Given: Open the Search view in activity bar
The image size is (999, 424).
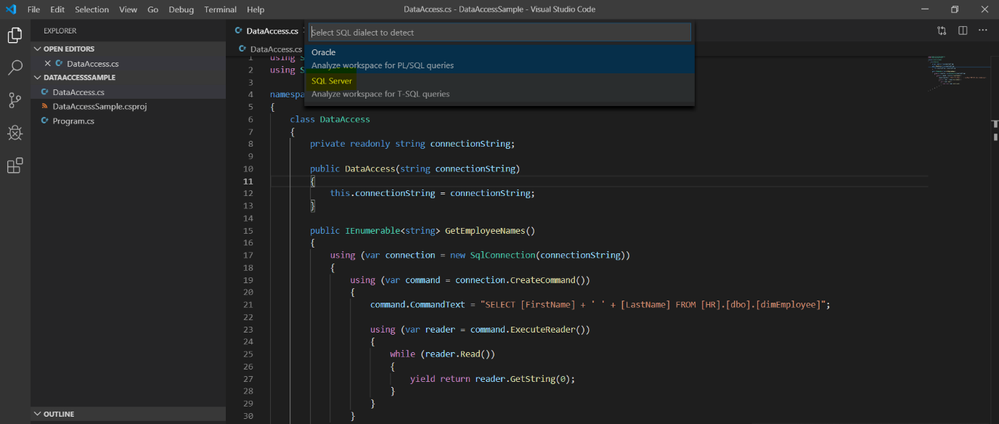Looking at the screenshot, I should [x=15, y=68].
